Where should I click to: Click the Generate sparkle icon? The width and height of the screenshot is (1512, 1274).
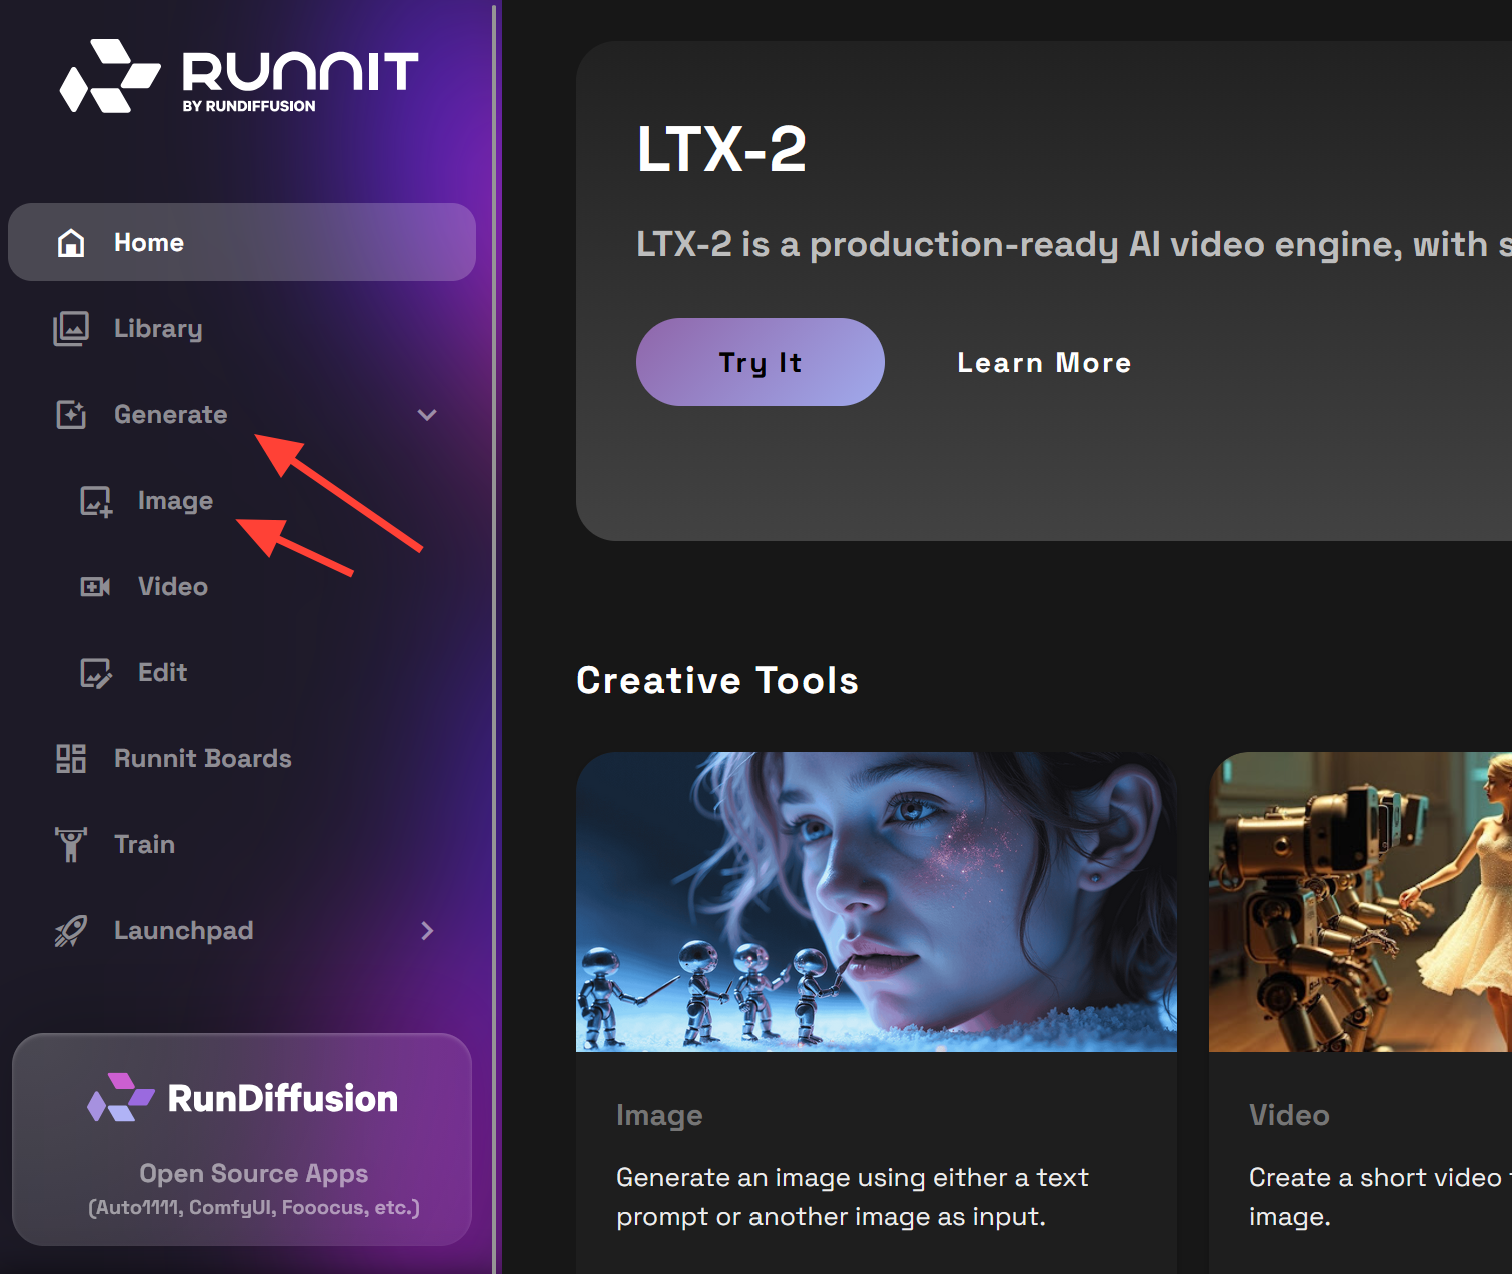pos(71,415)
